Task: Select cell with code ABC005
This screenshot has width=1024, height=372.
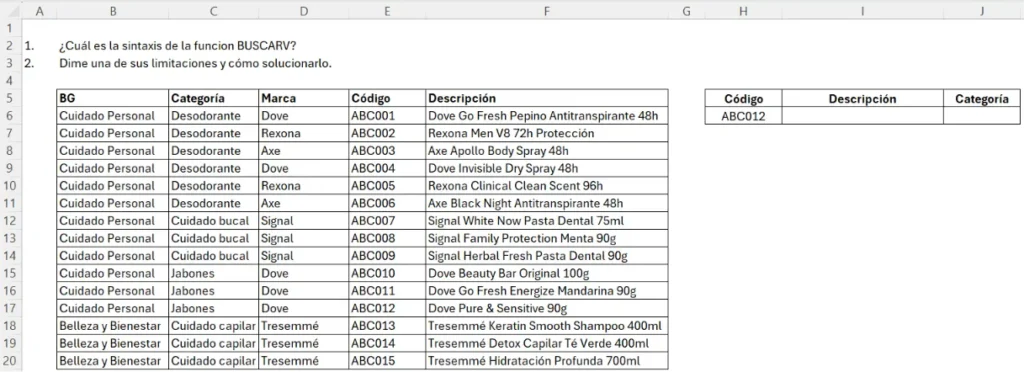Action: pos(387,186)
